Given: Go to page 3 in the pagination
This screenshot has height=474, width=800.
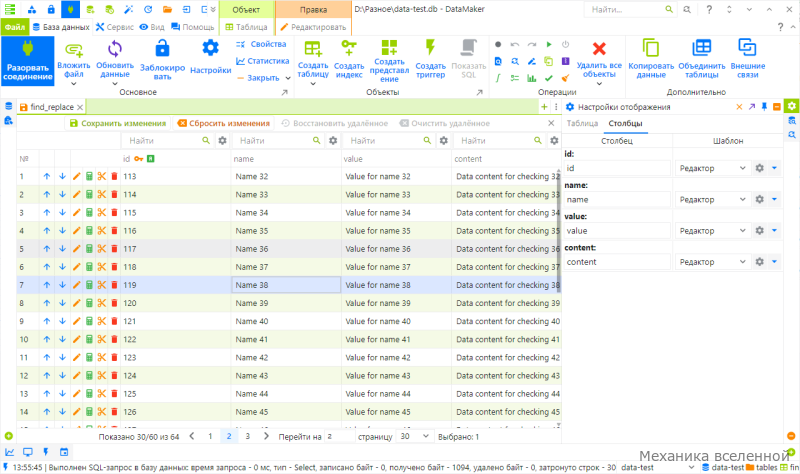Looking at the screenshot, I should pyautogui.click(x=247, y=436).
